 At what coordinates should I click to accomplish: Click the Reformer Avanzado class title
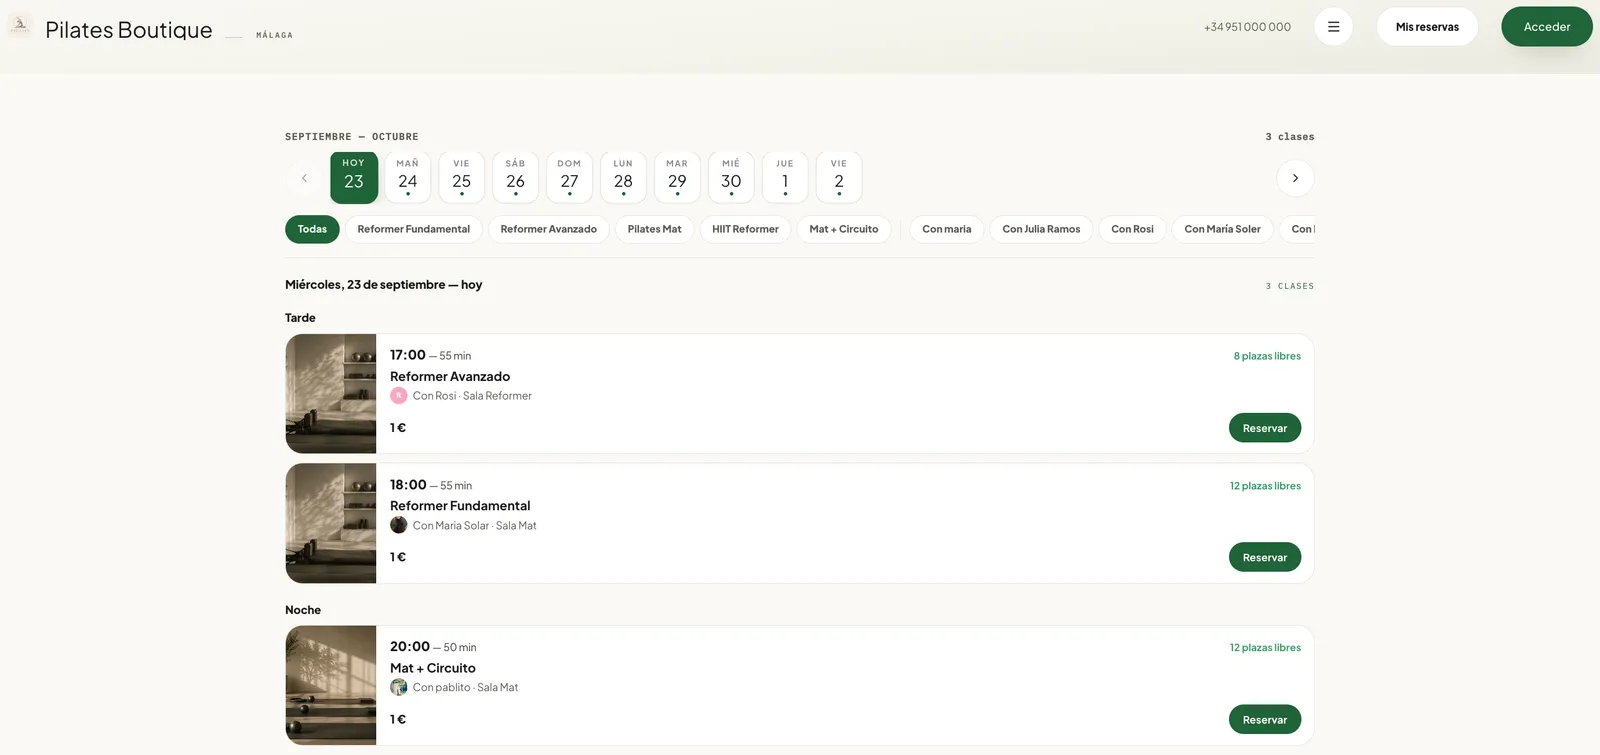pyautogui.click(x=450, y=376)
